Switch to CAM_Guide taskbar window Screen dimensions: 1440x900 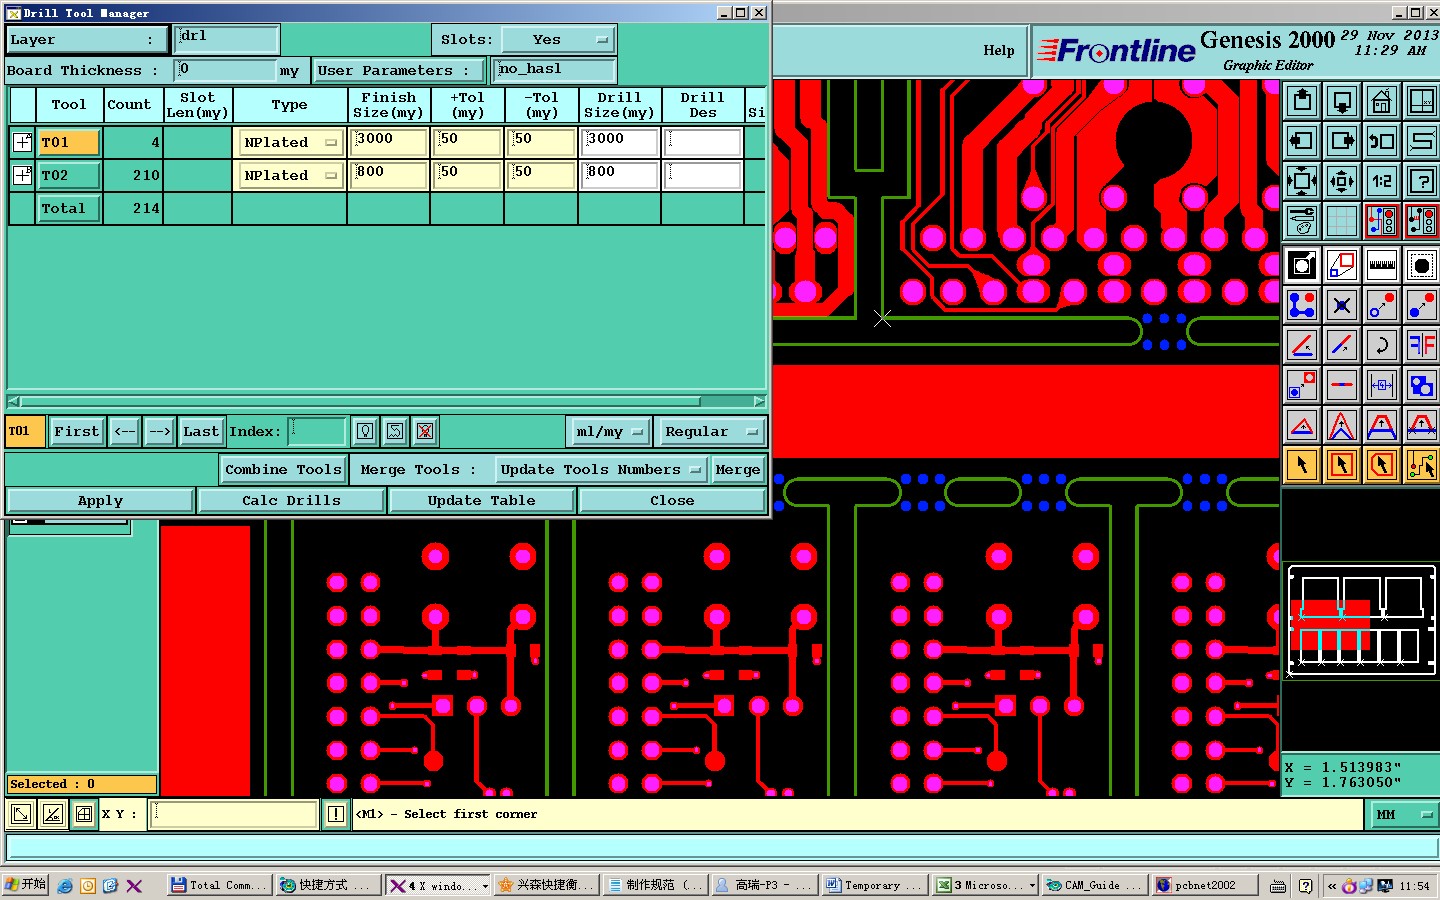coord(1094,885)
